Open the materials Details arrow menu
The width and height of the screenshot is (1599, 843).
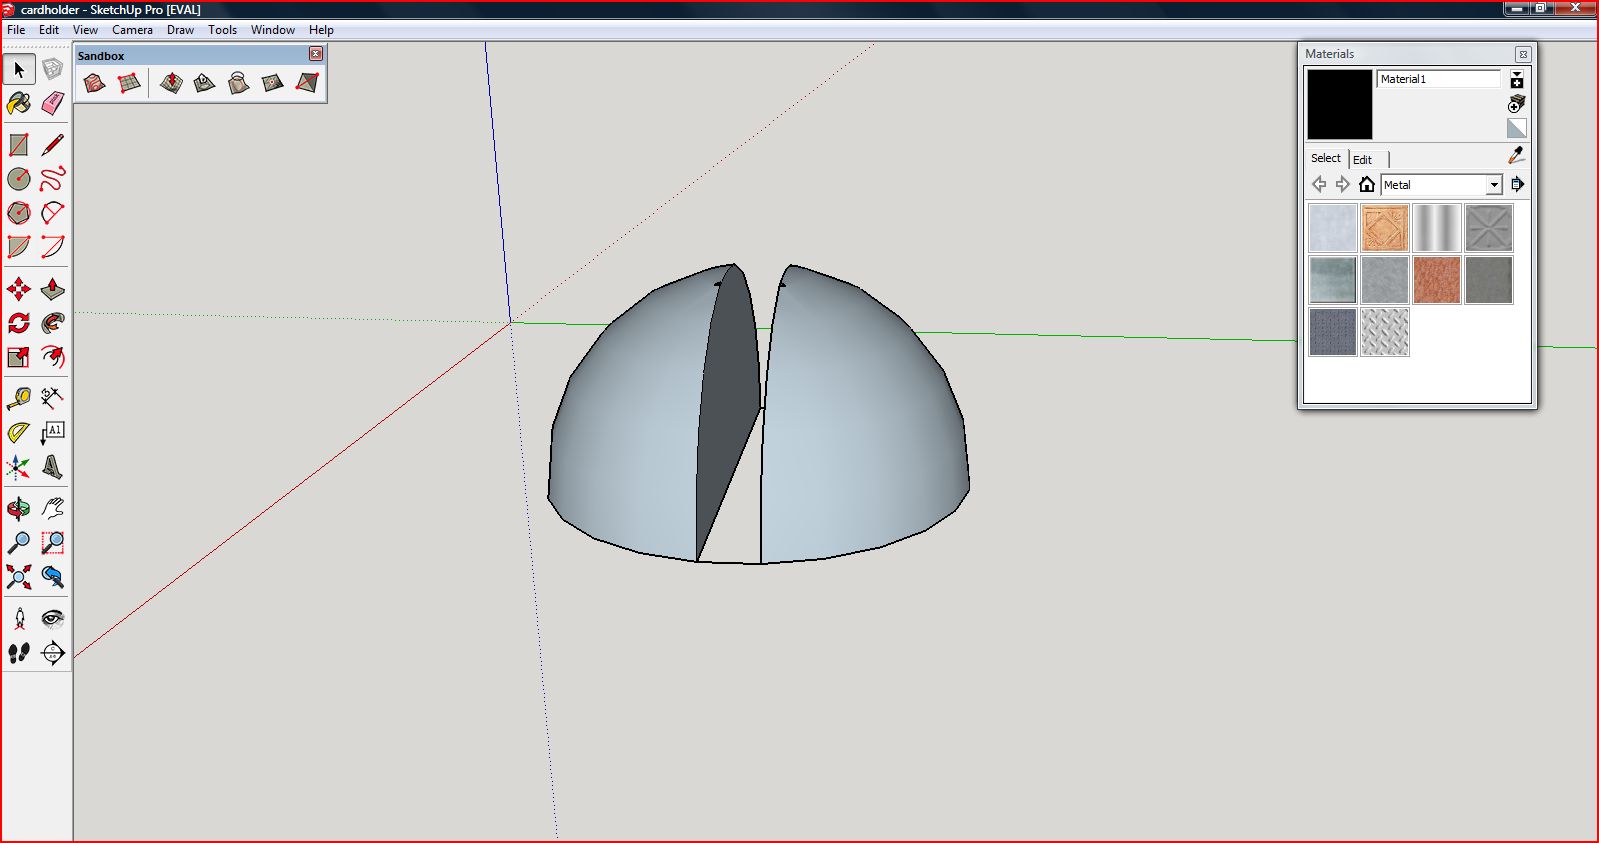click(1517, 184)
